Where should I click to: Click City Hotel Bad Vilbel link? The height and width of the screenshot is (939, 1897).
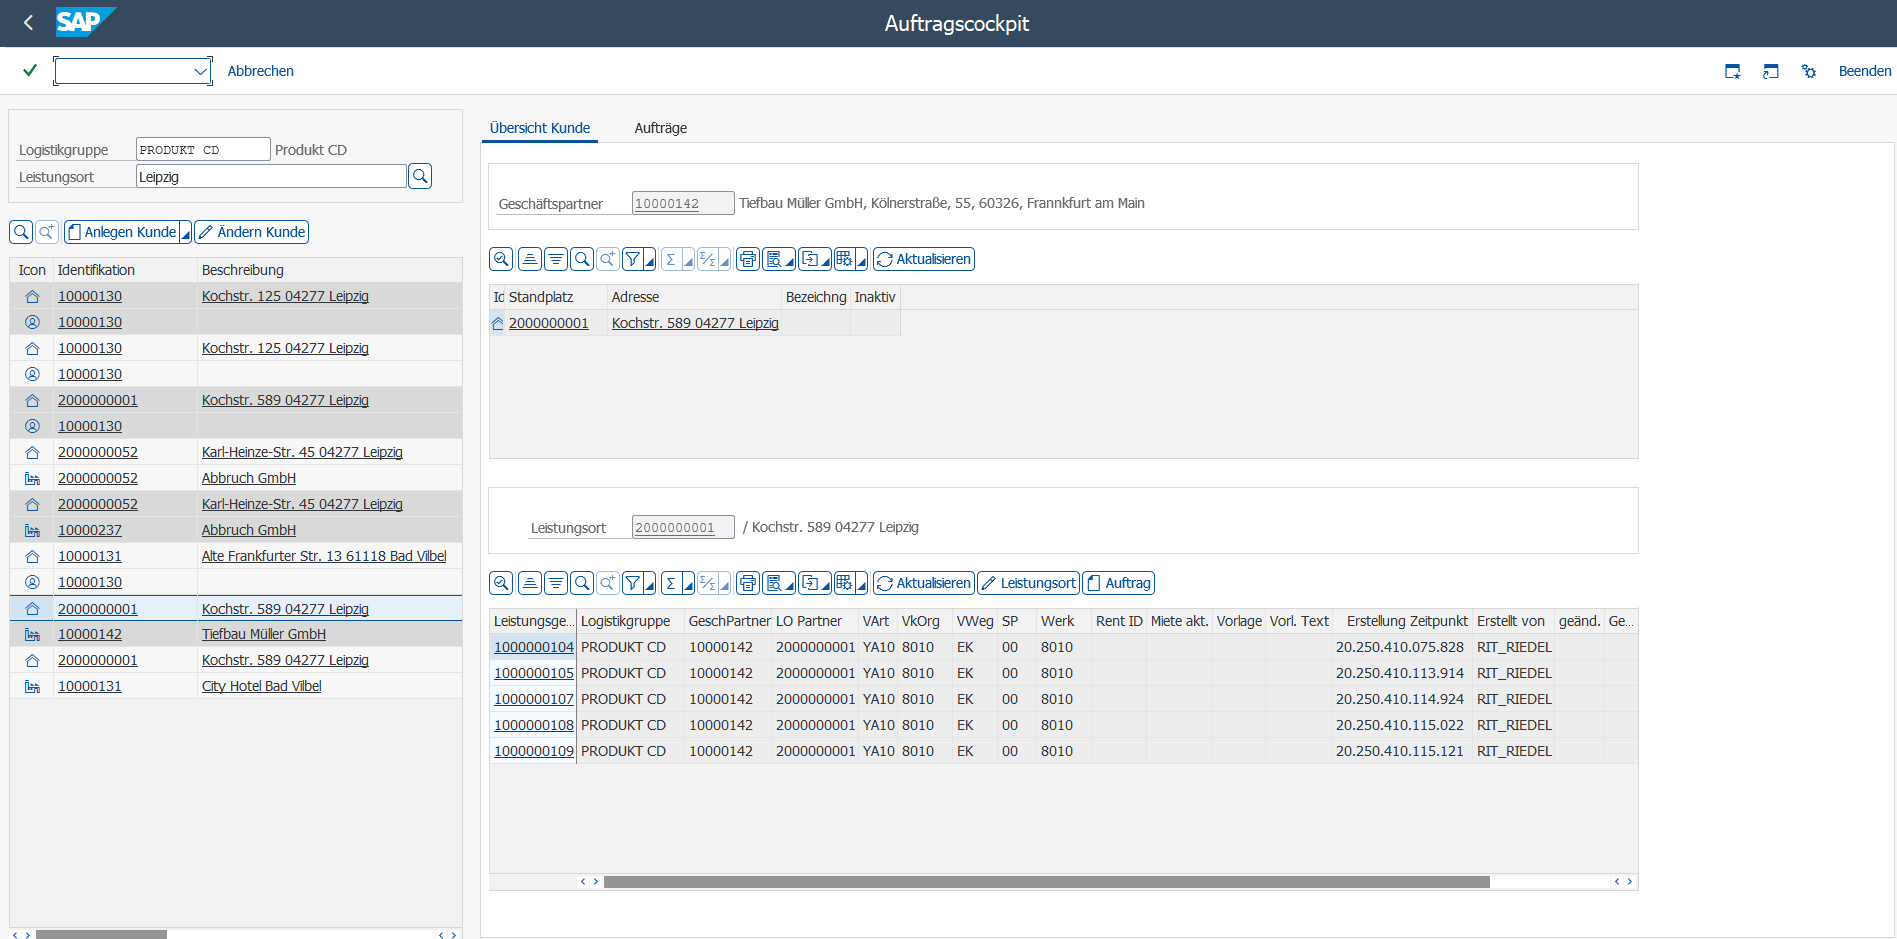[262, 686]
